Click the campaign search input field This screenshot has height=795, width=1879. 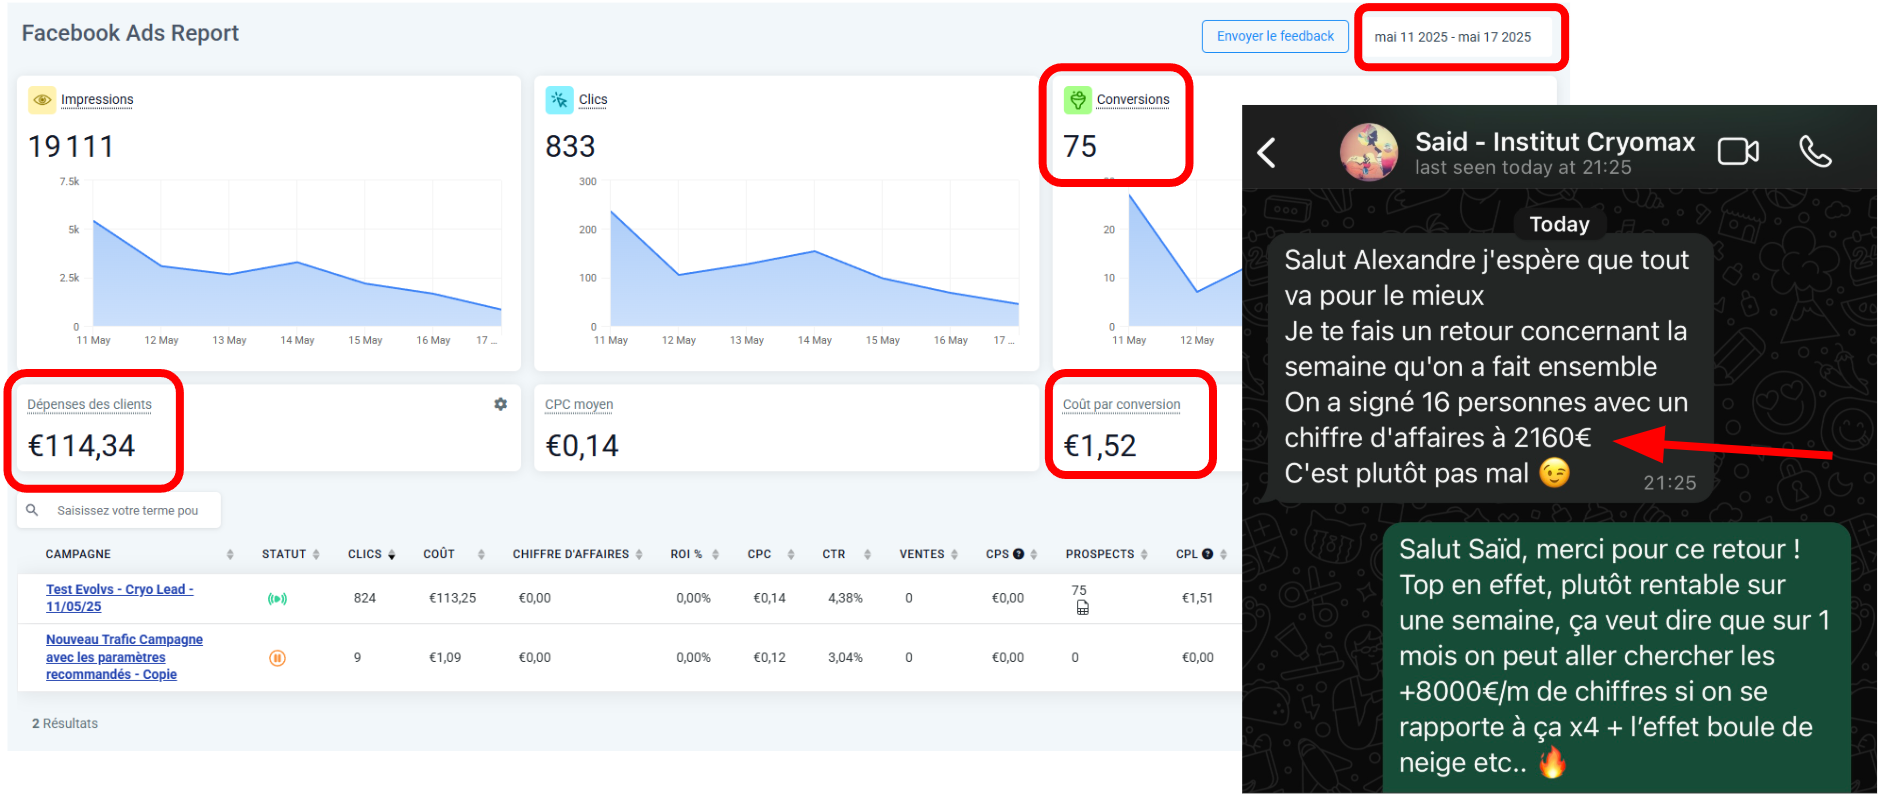tap(128, 510)
